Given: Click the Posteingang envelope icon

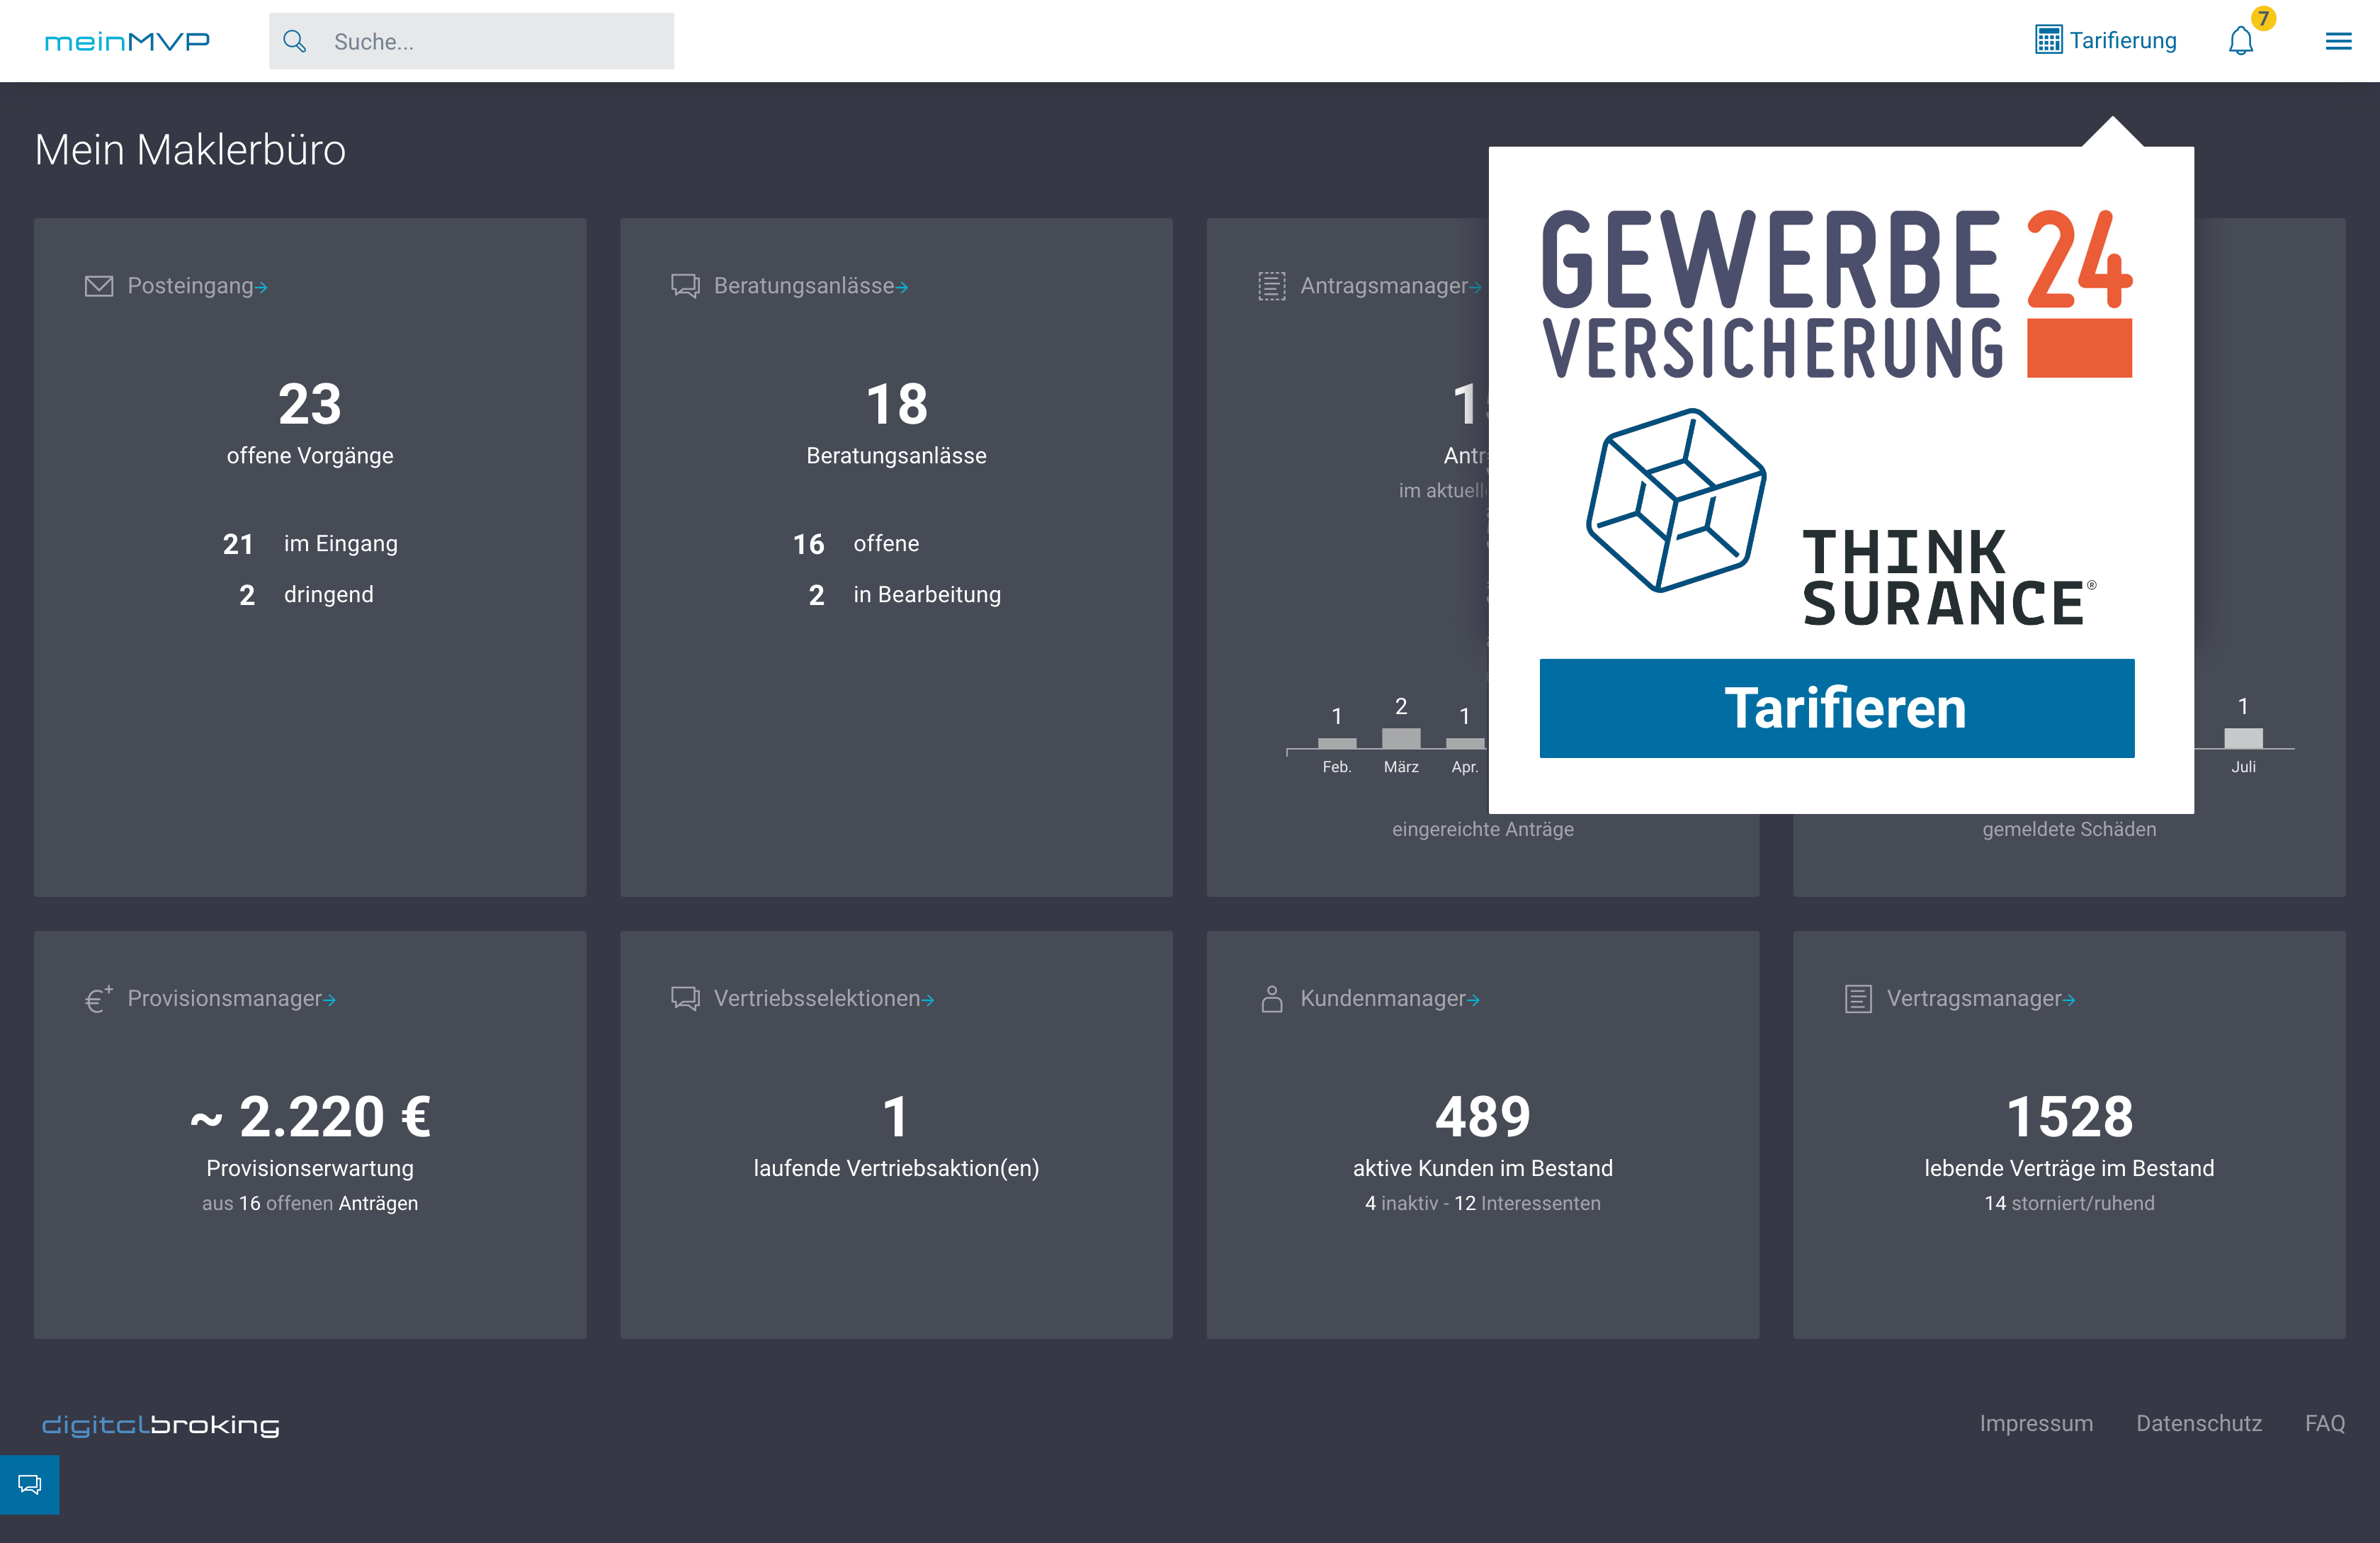Looking at the screenshot, I should pyautogui.click(x=98, y=286).
